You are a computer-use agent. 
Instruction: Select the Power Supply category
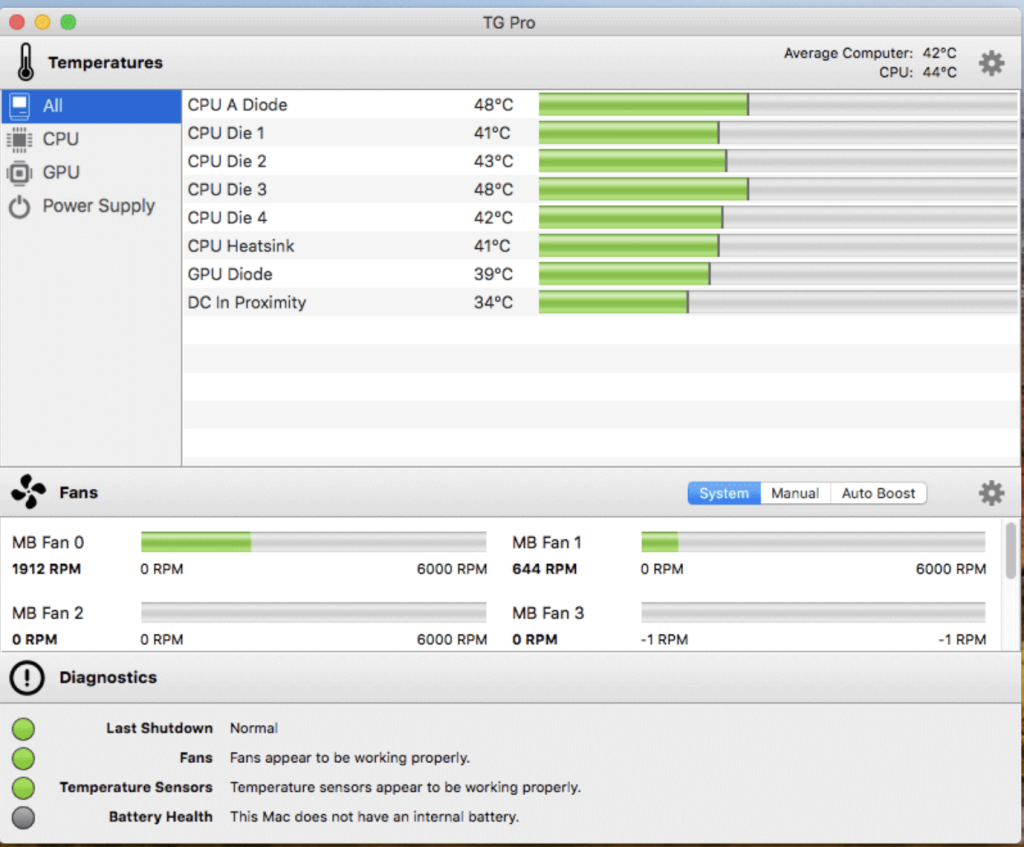pos(91,206)
